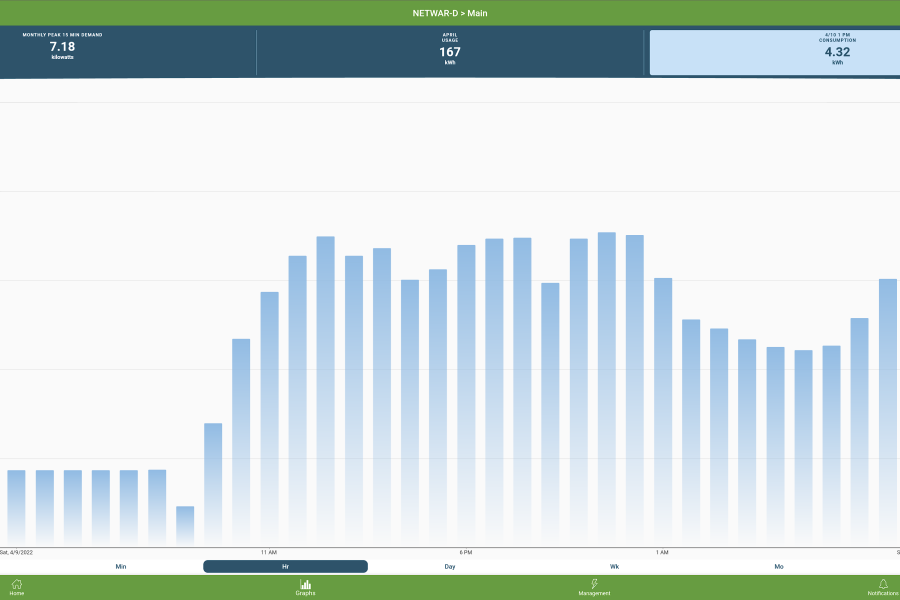Show the Wk interval view

[x=614, y=566]
